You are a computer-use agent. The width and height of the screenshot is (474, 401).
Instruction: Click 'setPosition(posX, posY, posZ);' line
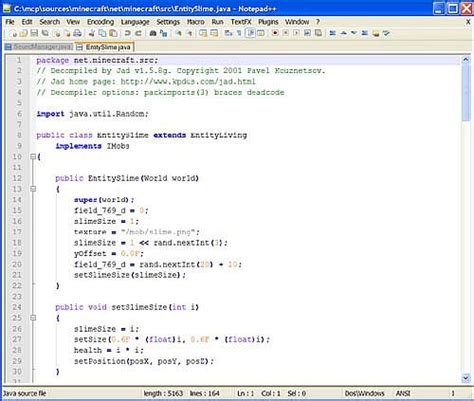[144, 361]
